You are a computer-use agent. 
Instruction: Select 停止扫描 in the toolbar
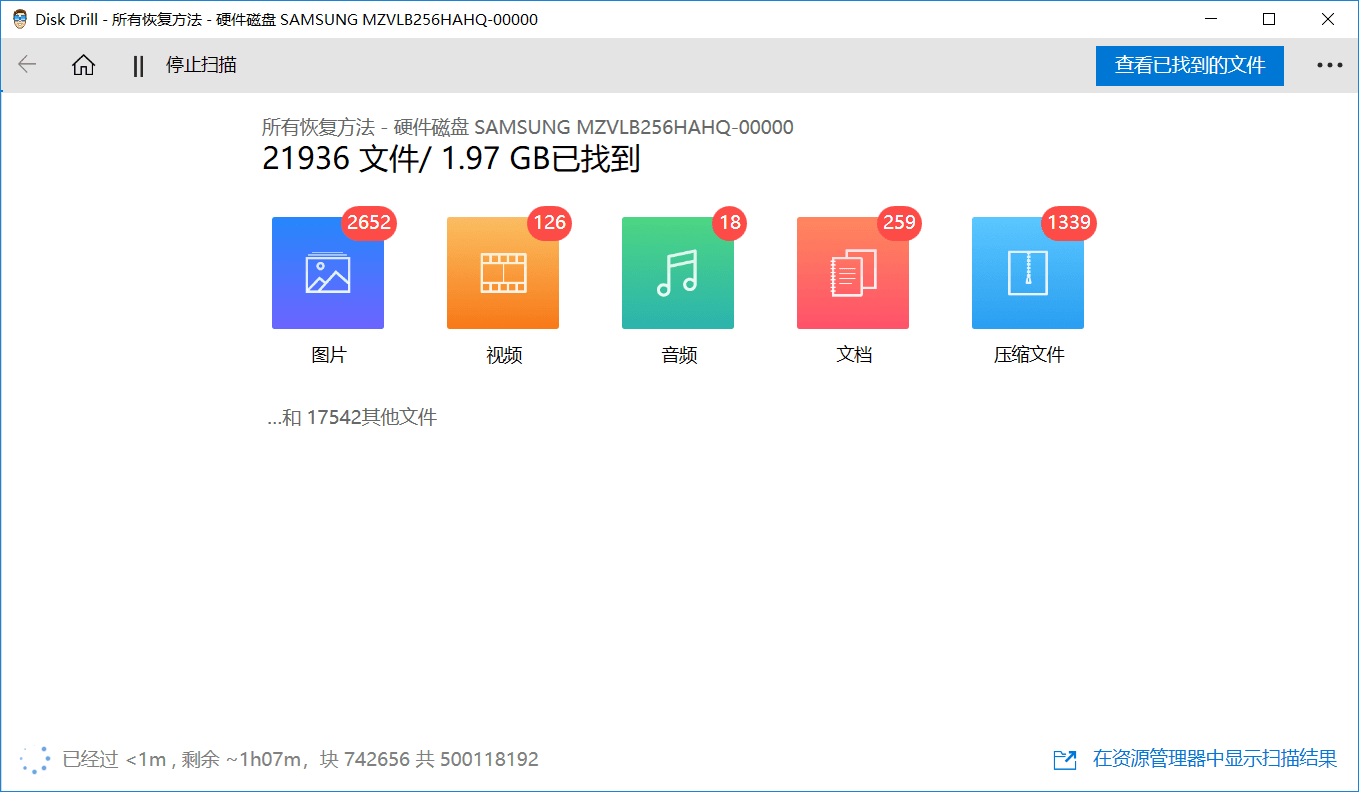tap(200, 64)
